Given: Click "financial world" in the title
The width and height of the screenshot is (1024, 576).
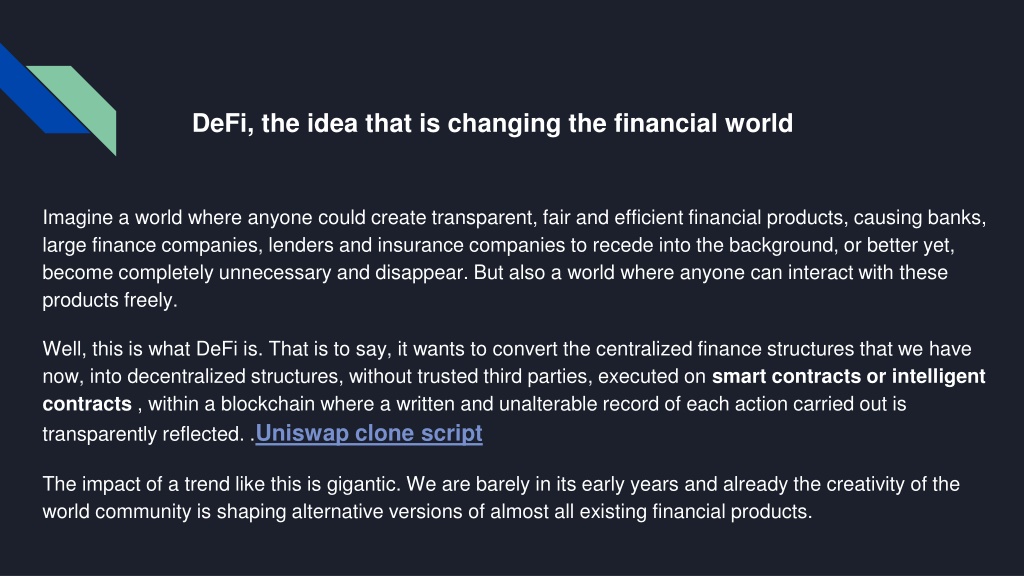Looking at the screenshot, I should pos(703,123).
